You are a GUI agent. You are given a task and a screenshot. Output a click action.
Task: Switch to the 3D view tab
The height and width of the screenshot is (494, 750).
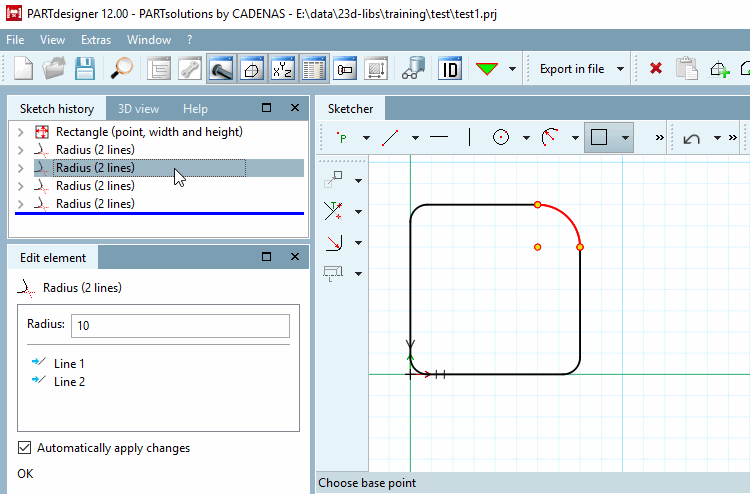[x=138, y=108]
